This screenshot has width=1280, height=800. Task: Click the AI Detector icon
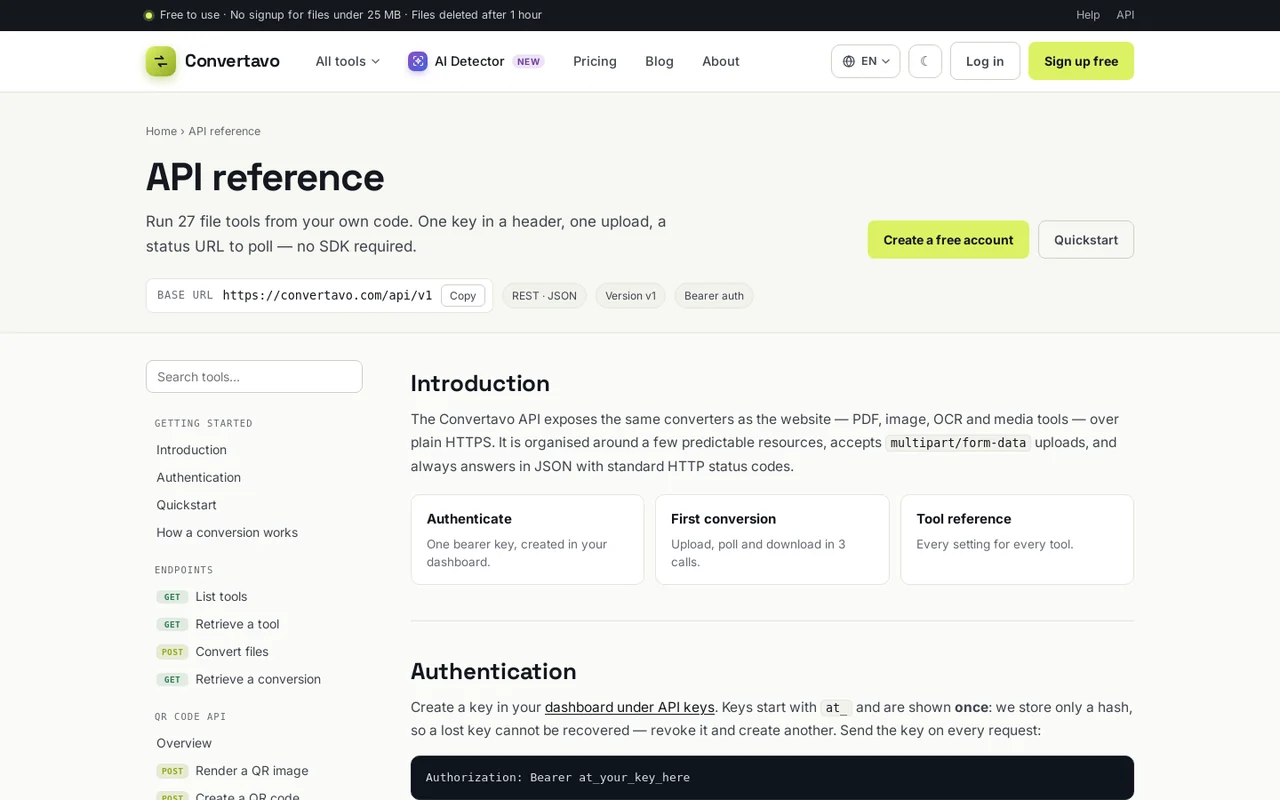418,61
